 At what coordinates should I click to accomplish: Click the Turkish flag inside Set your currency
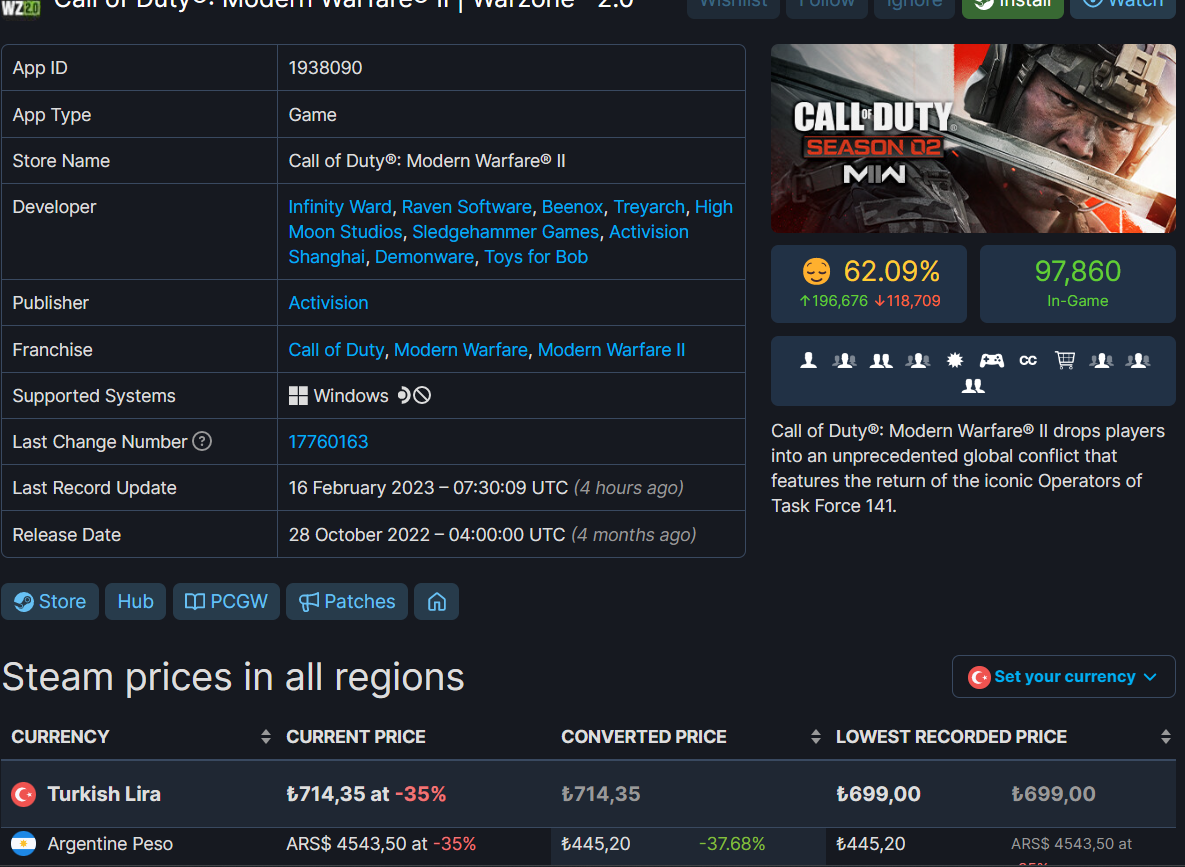coord(979,677)
